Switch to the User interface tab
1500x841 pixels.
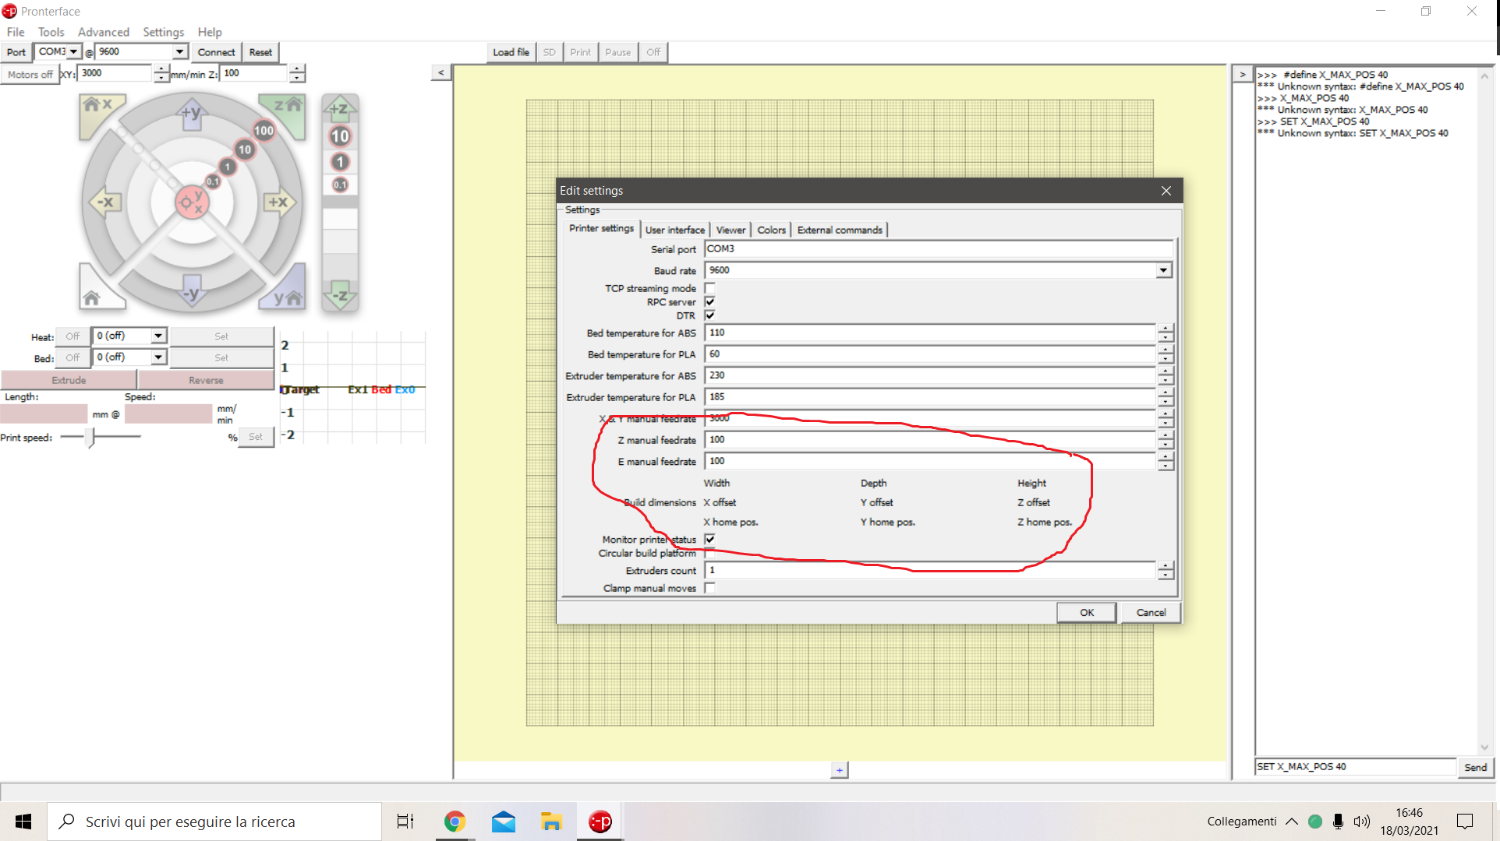click(x=675, y=230)
